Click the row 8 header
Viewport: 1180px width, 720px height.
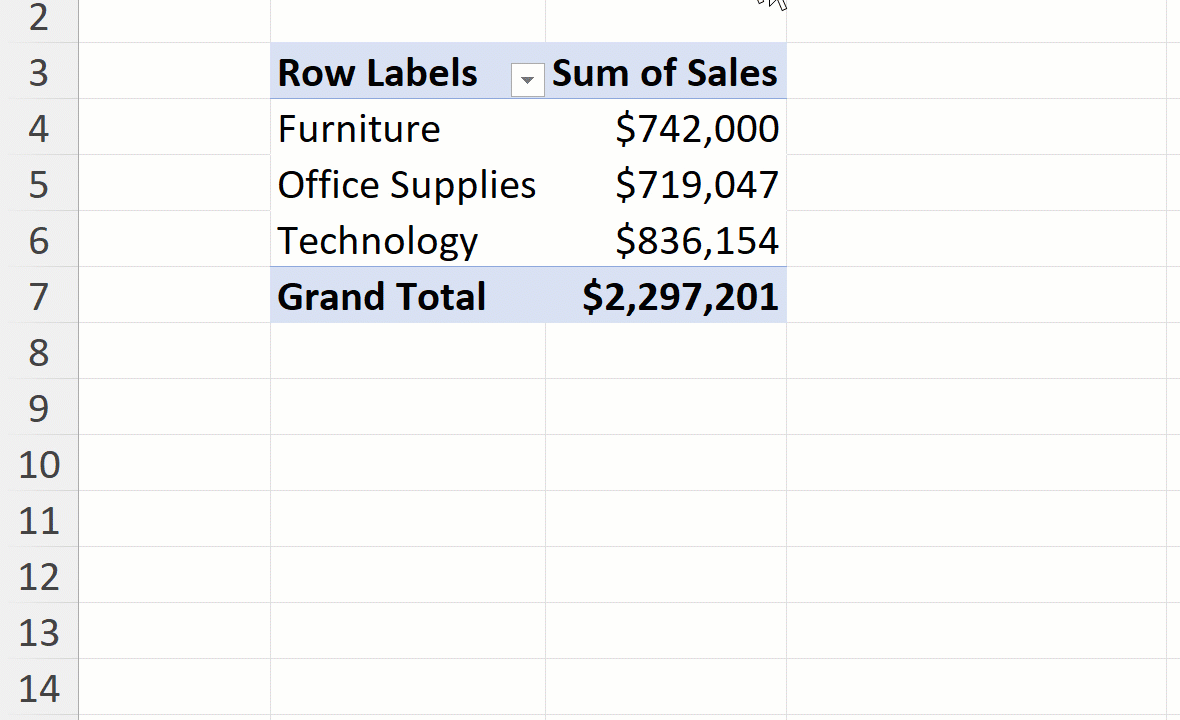(x=39, y=353)
